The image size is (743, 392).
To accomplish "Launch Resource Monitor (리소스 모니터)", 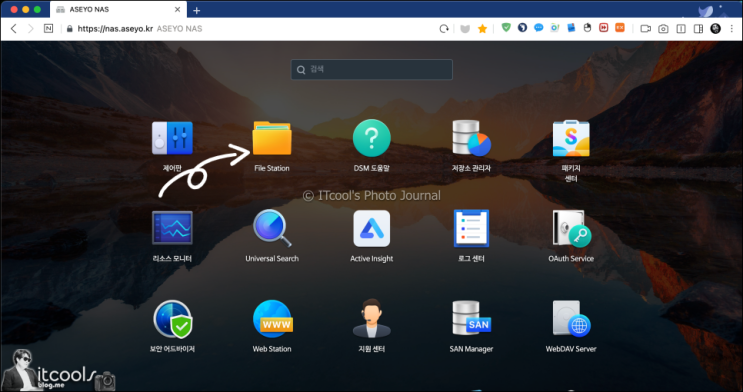I will click(x=172, y=228).
